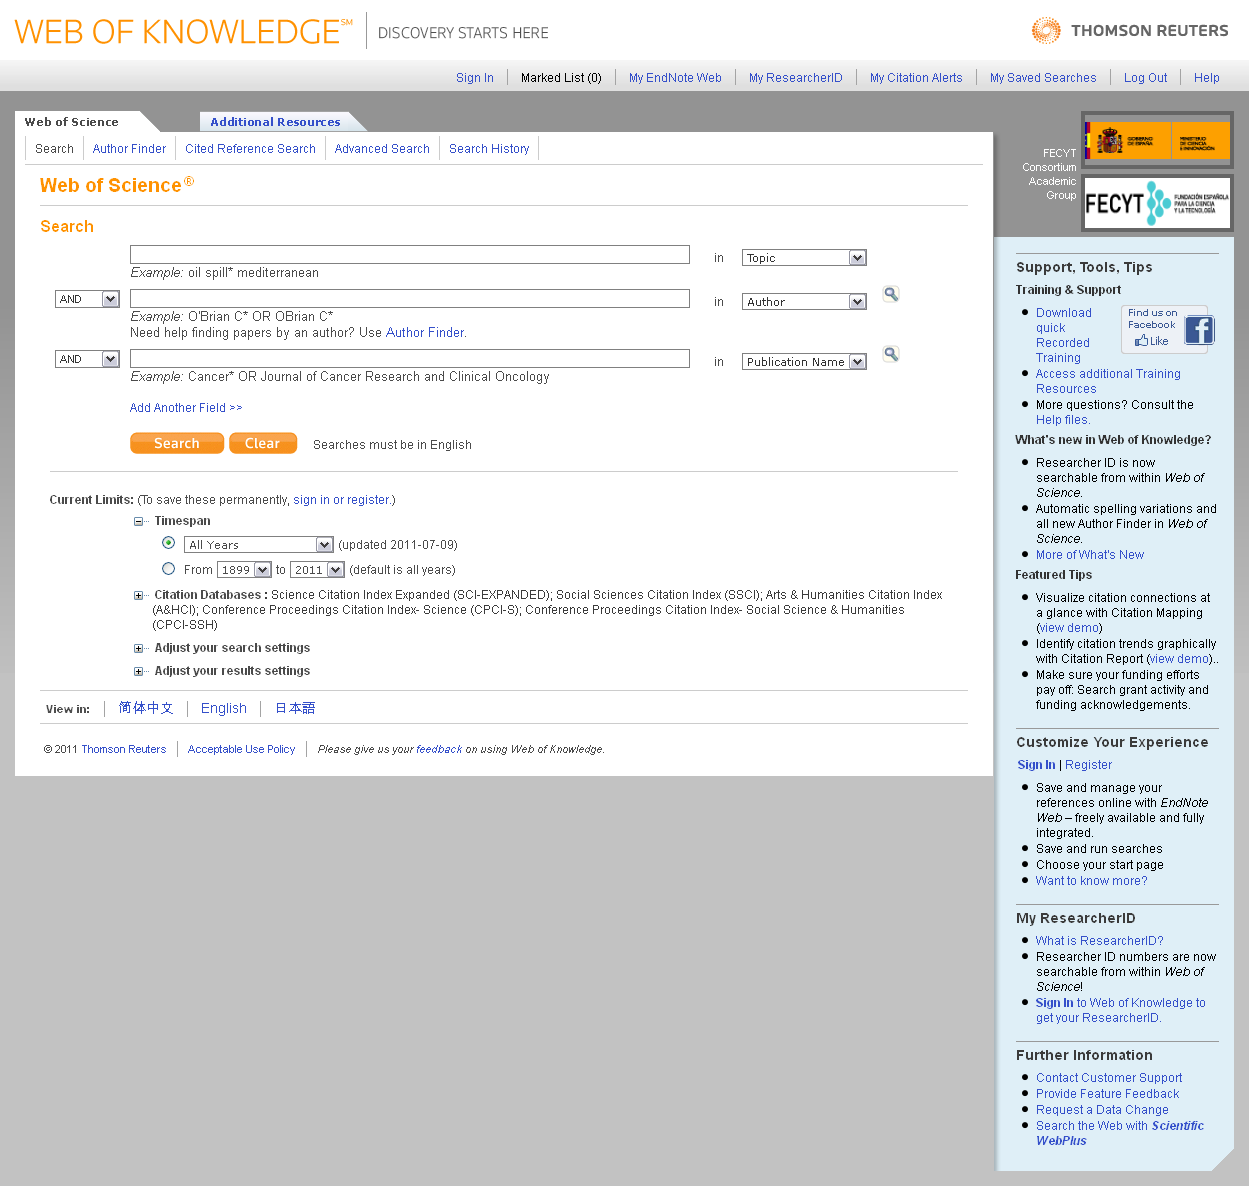Click the Help link in top bar
The height and width of the screenshot is (1186, 1249).
[x=1207, y=78]
